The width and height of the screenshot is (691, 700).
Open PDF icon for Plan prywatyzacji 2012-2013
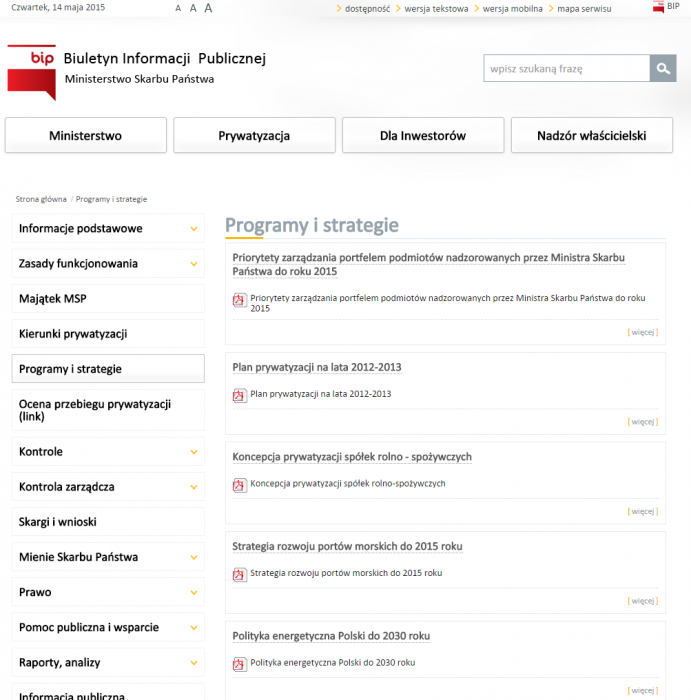click(x=240, y=395)
